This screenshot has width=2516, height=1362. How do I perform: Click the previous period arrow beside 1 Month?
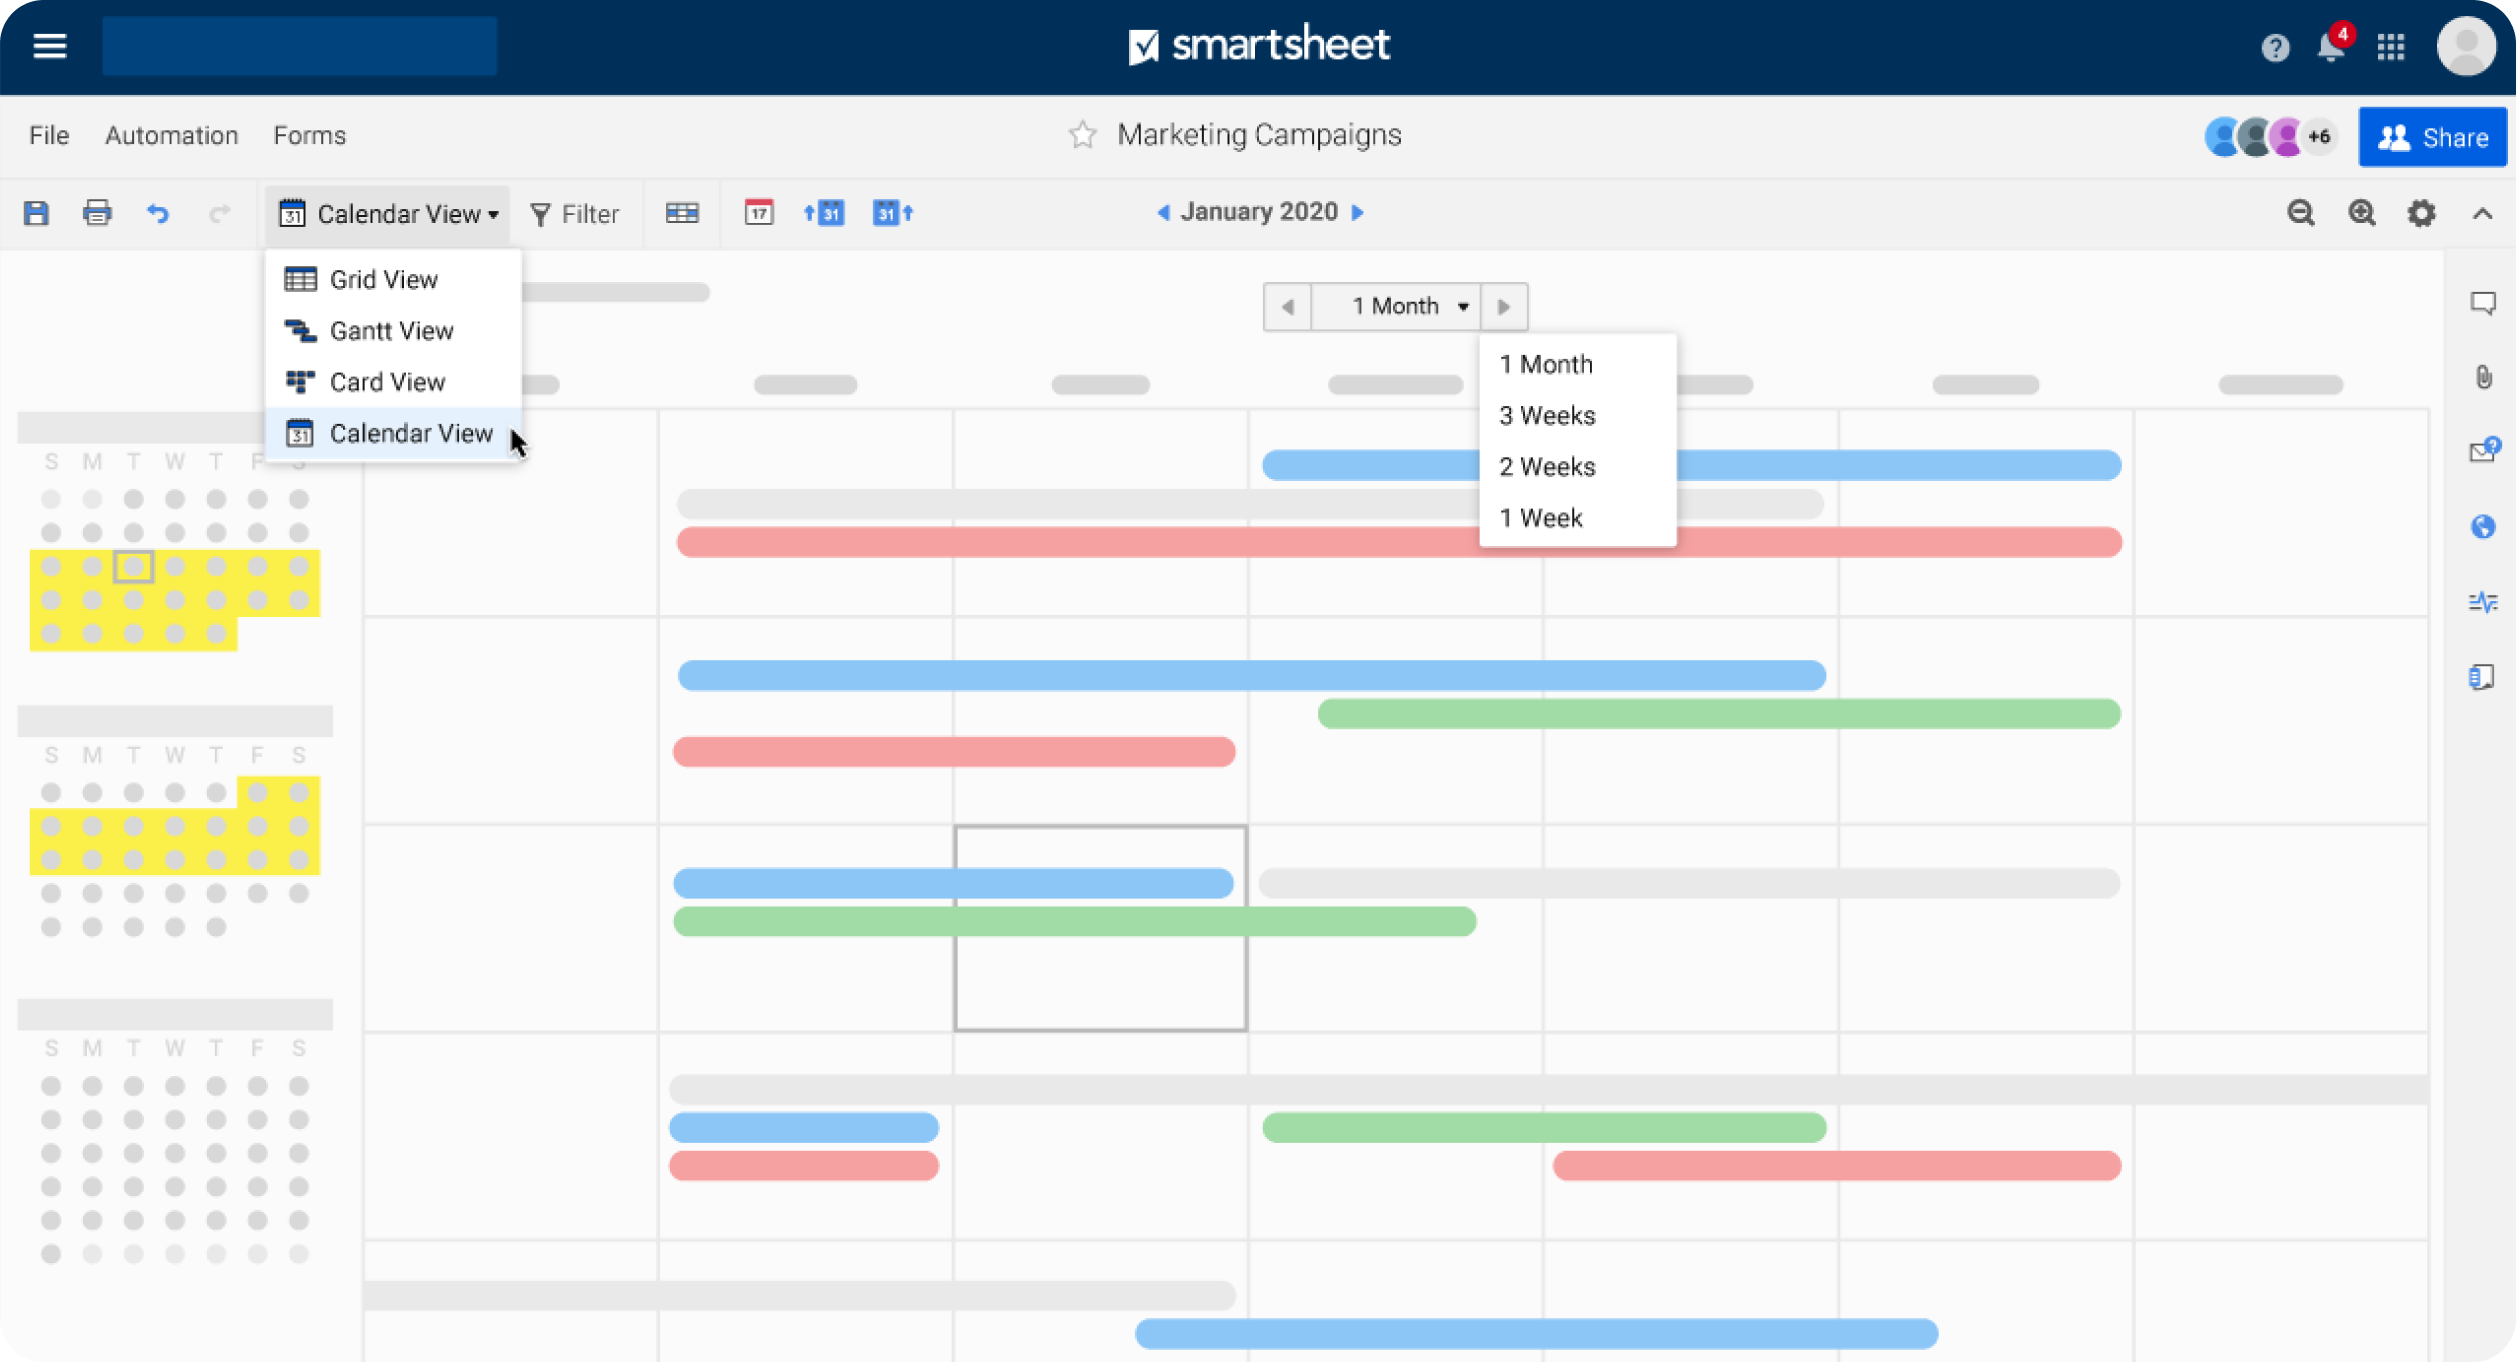pos(1288,307)
